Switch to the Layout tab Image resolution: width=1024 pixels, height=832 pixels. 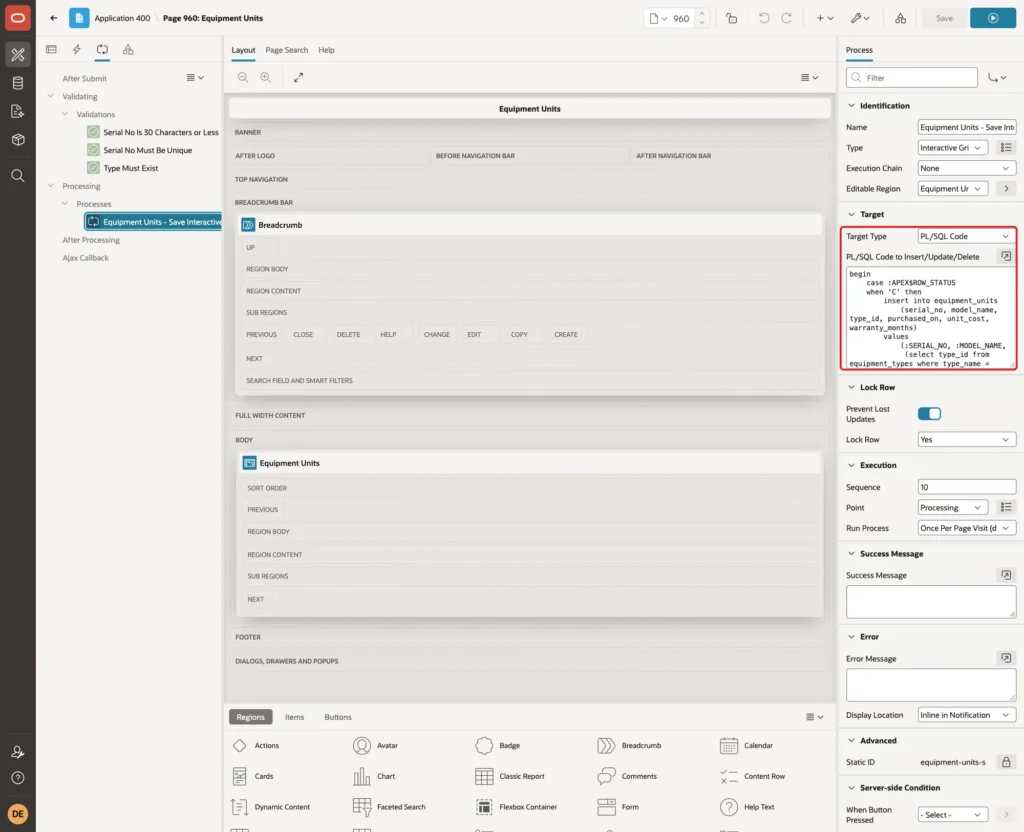[243, 50]
